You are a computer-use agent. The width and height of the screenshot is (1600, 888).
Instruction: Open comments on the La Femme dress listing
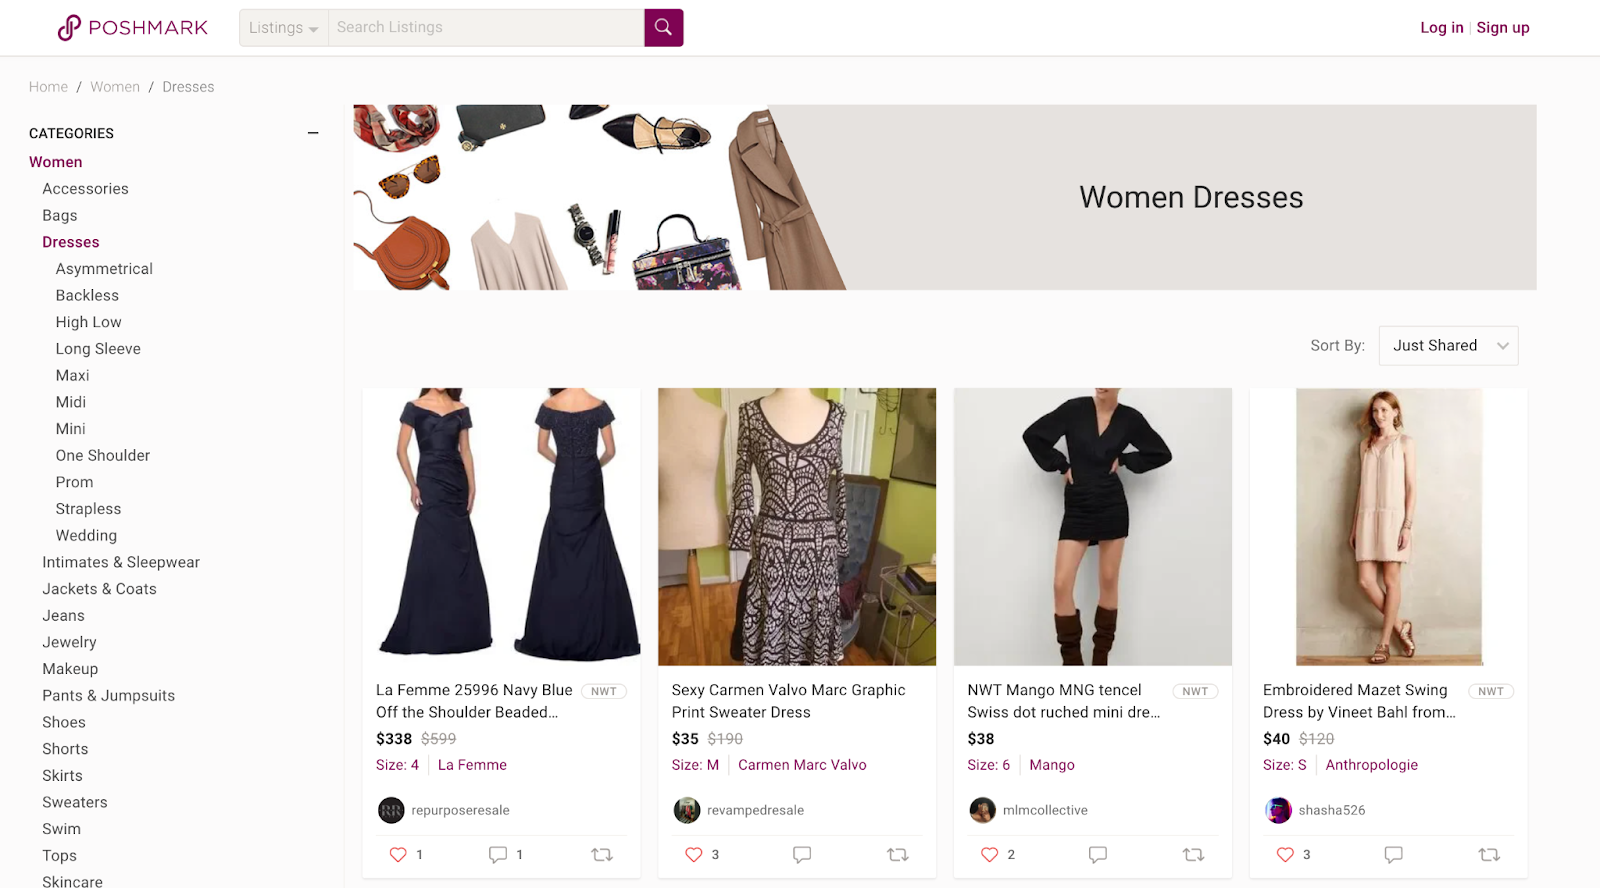(498, 854)
